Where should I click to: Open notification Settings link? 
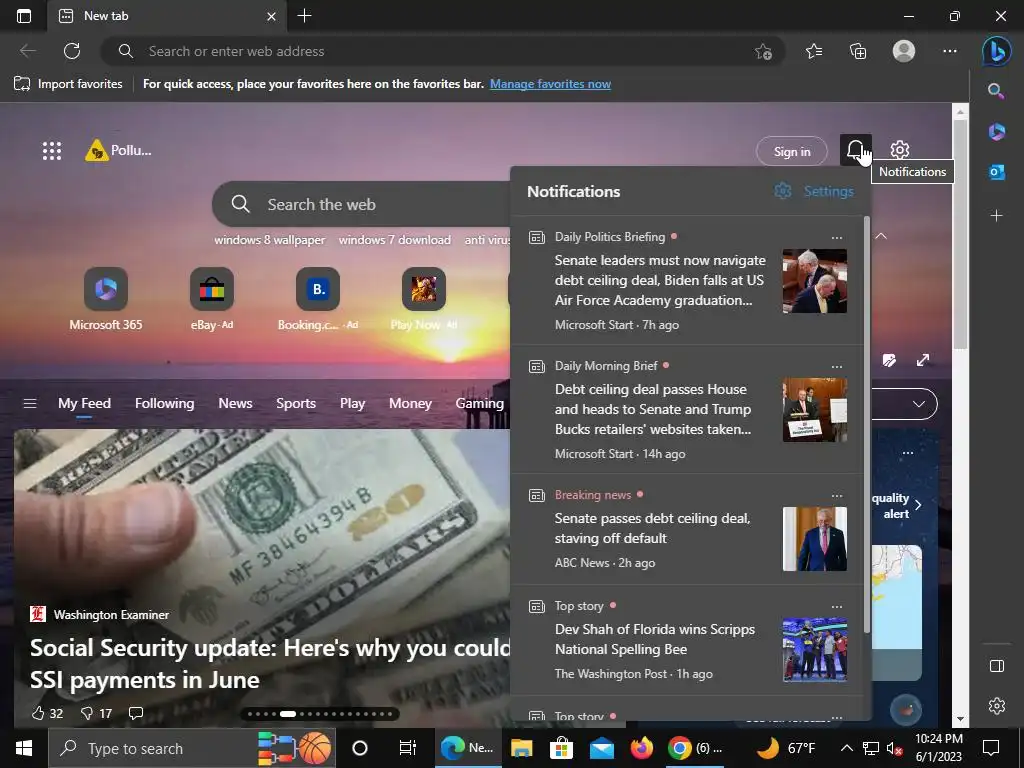814,191
